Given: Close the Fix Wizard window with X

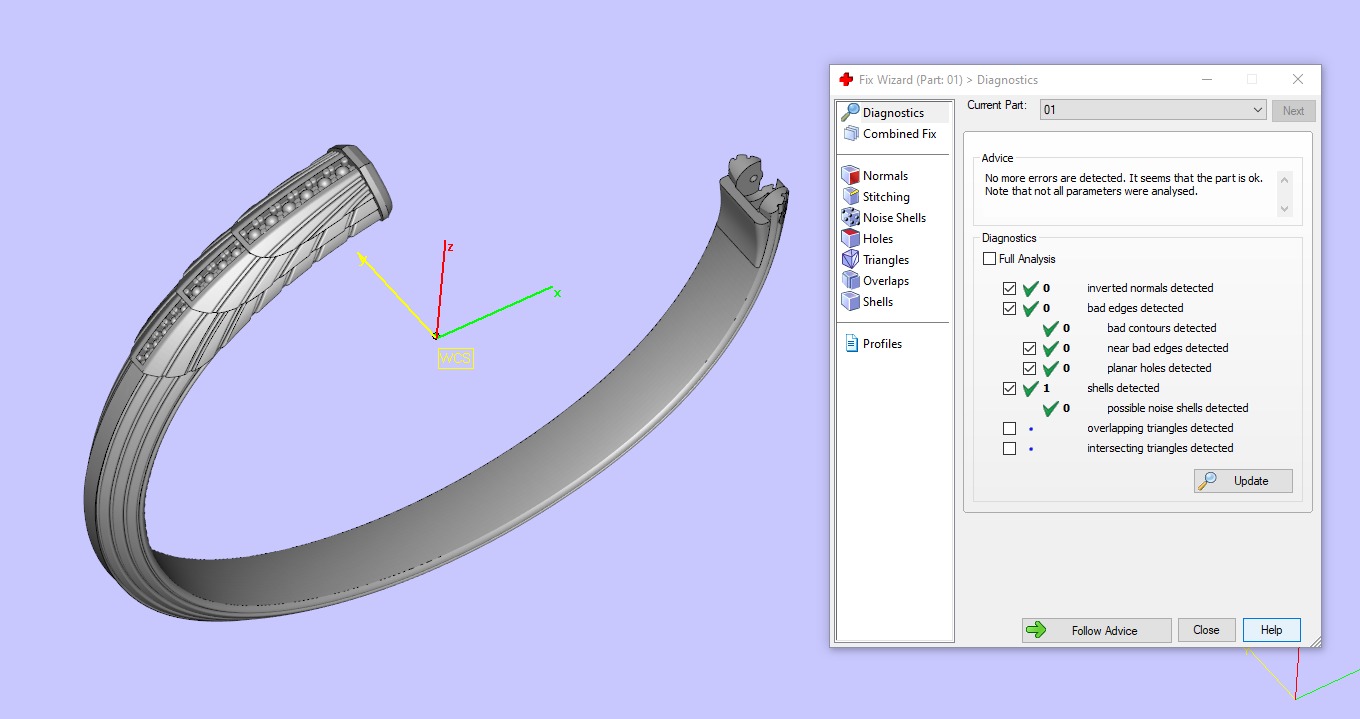Looking at the screenshot, I should pyautogui.click(x=1297, y=79).
